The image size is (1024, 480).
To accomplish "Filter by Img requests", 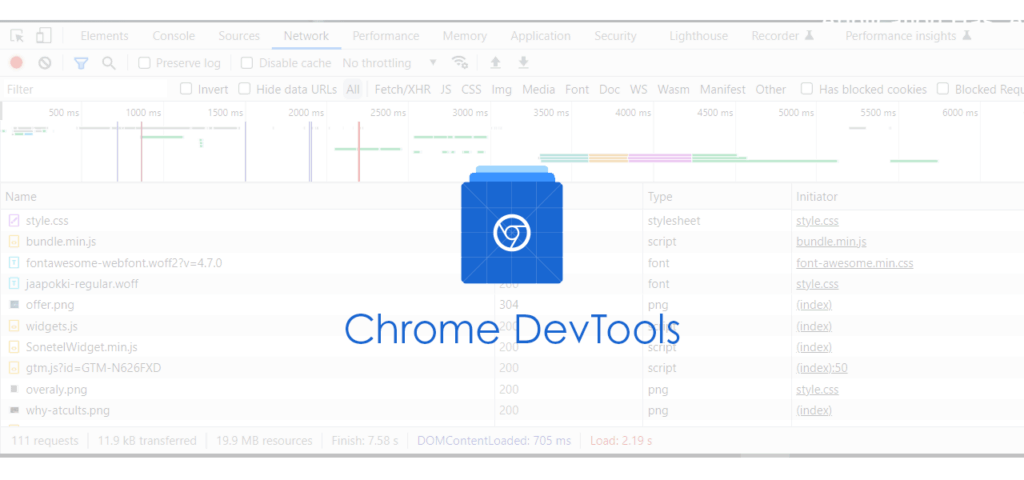I will pyautogui.click(x=502, y=89).
